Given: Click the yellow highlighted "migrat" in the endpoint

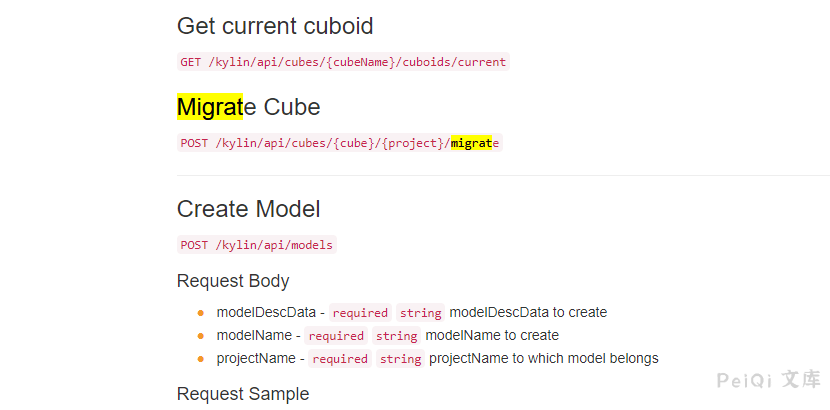Looking at the screenshot, I should click(471, 143).
